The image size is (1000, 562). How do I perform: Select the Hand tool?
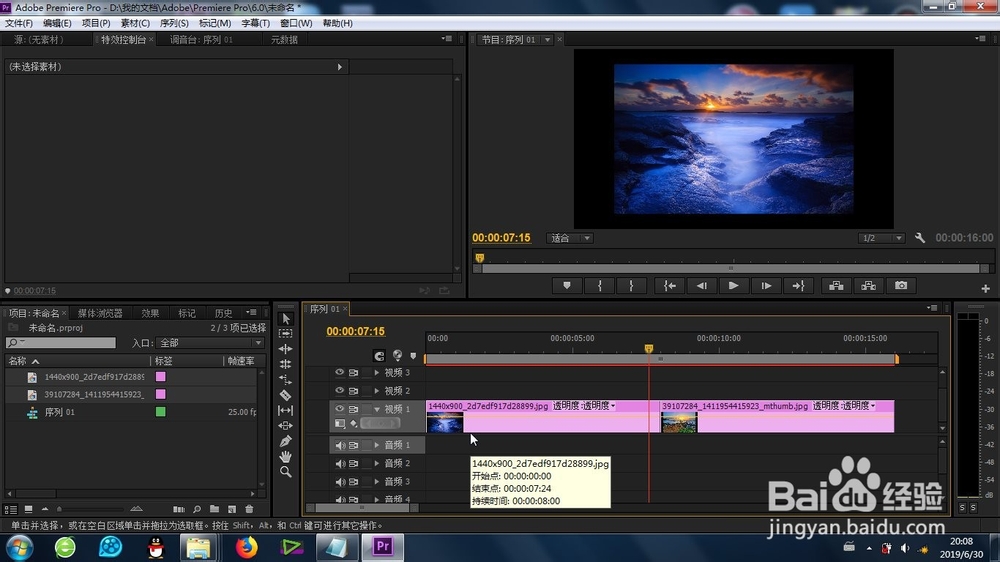coord(286,456)
